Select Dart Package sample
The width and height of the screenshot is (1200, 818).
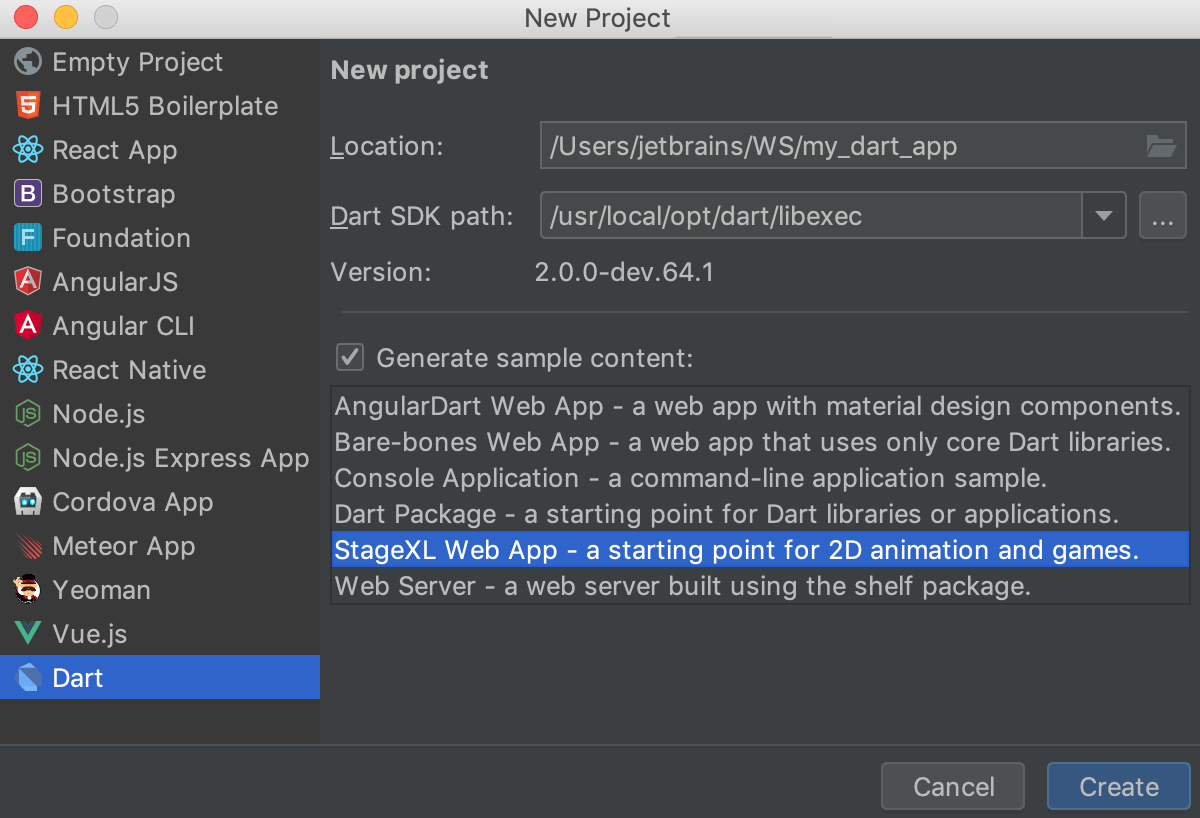coord(759,514)
